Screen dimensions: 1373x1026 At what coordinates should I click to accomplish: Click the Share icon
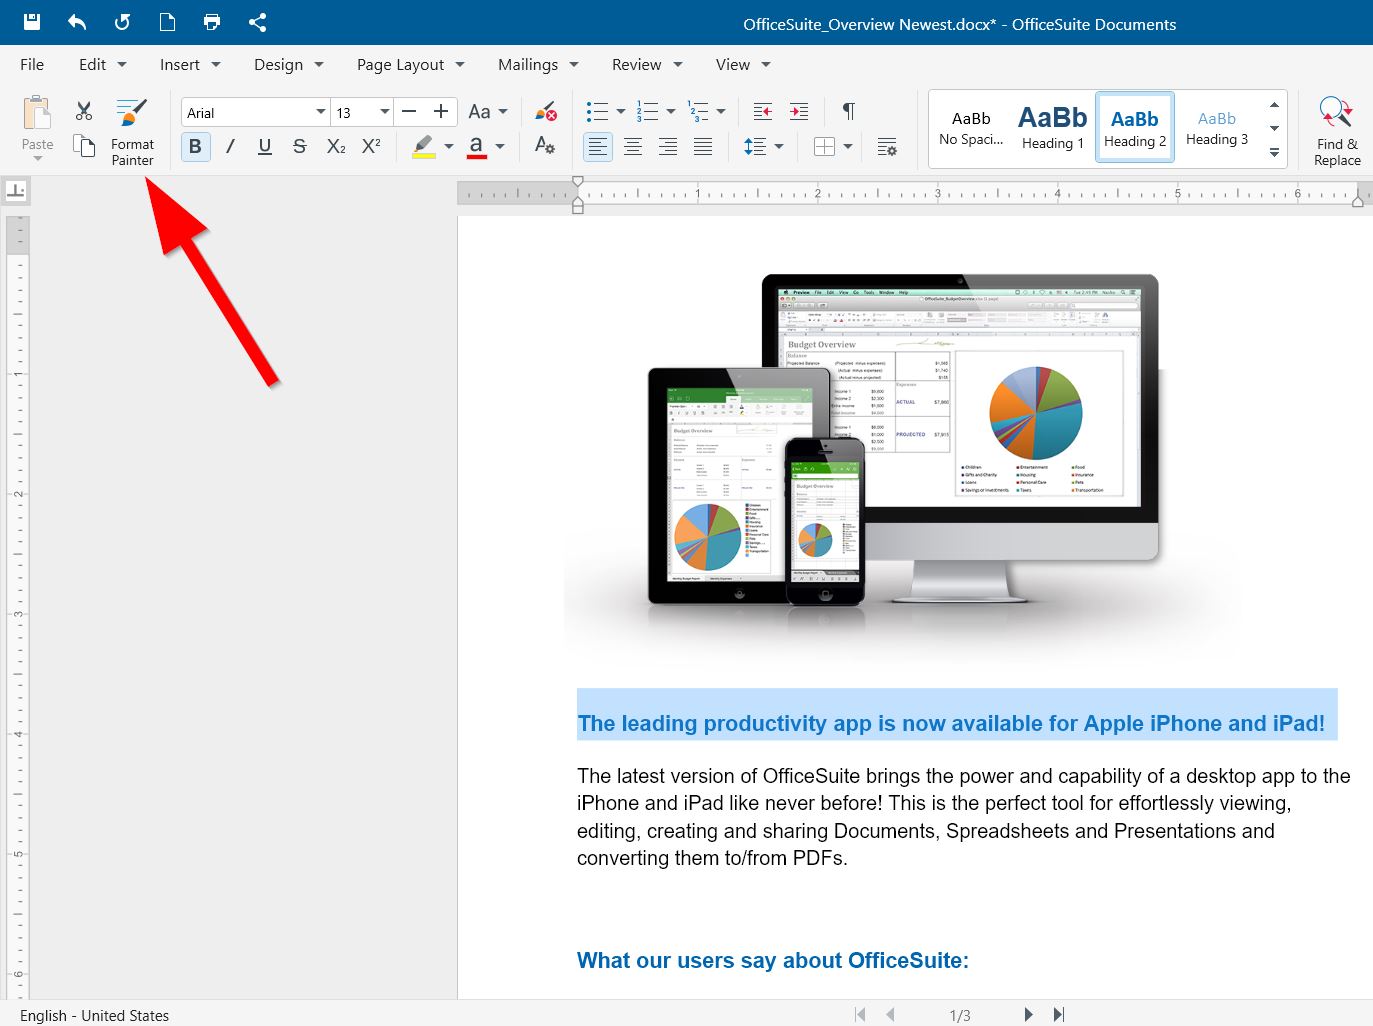(257, 22)
